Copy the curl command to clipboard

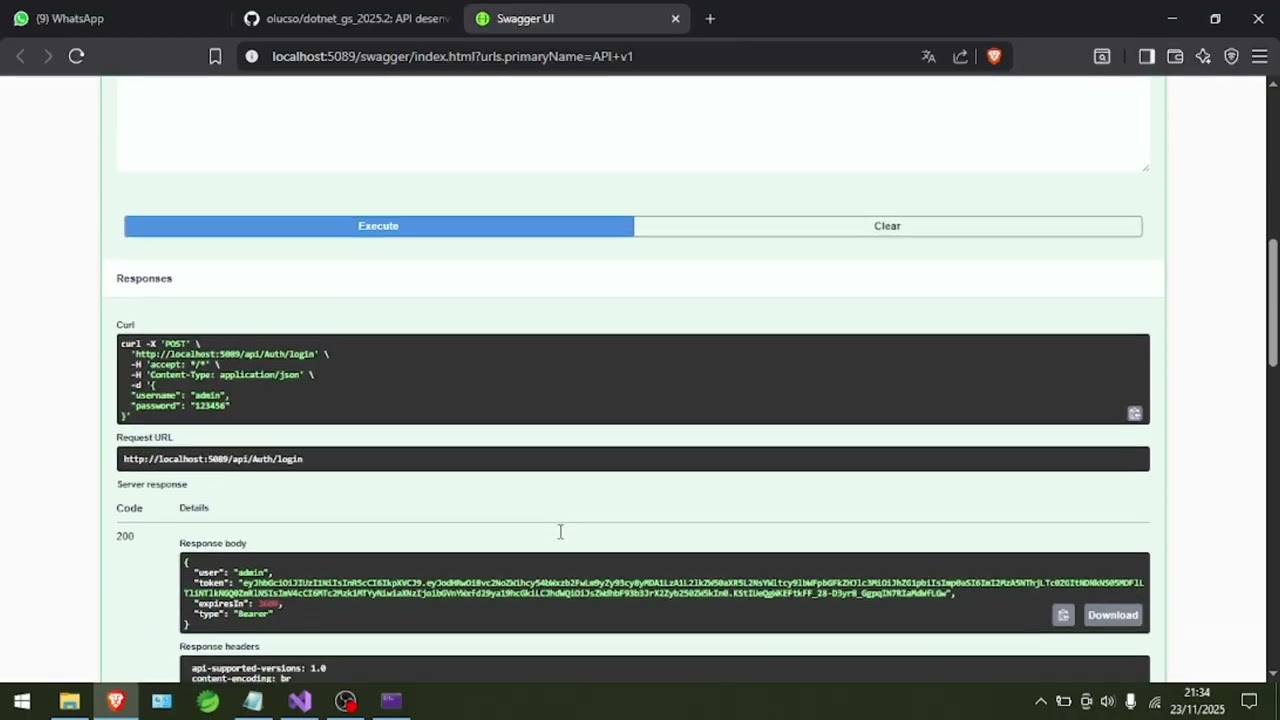tap(1134, 413)
